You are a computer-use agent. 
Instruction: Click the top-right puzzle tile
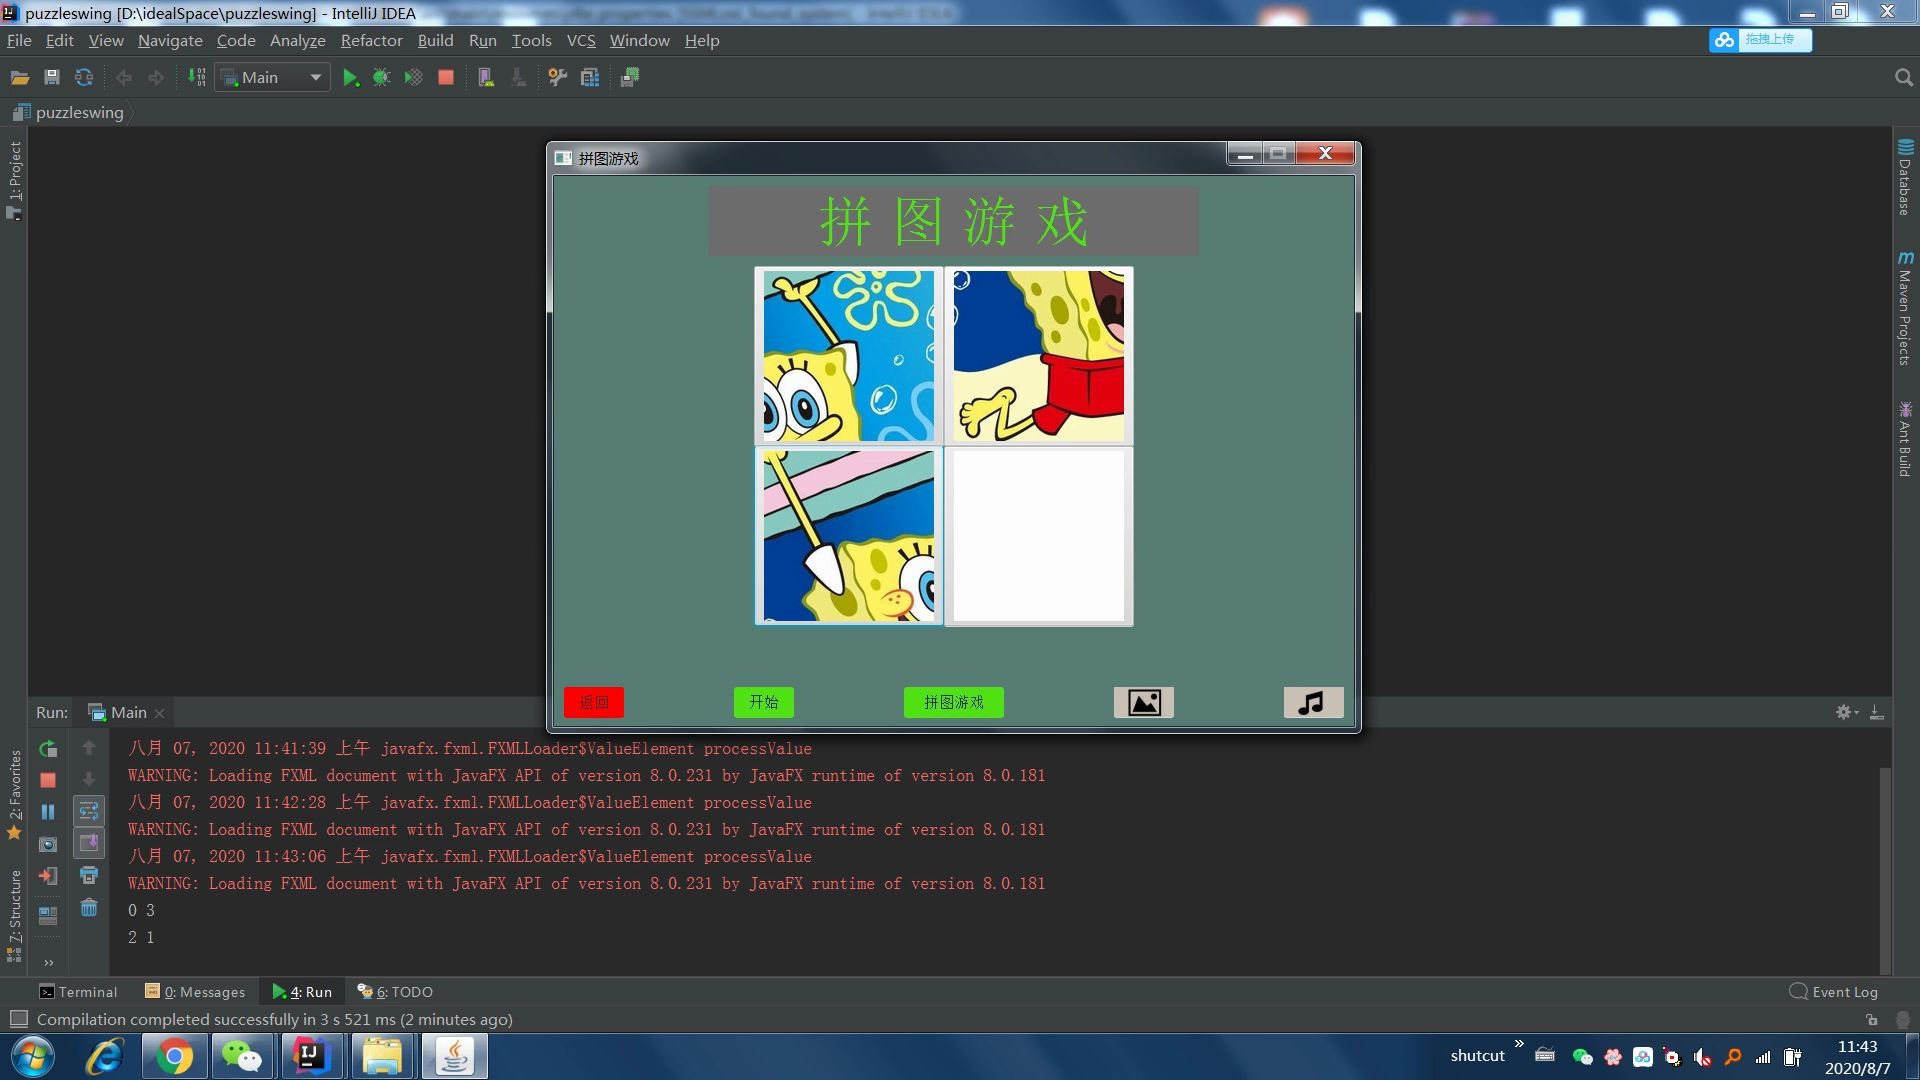pyautogui.click(x=1039, y=356)
